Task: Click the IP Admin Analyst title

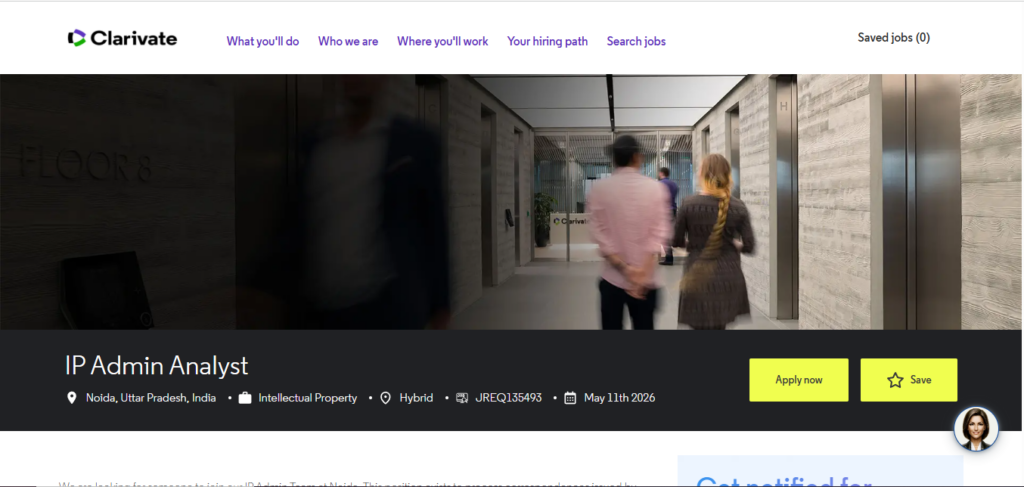Action: pos(157,366)
